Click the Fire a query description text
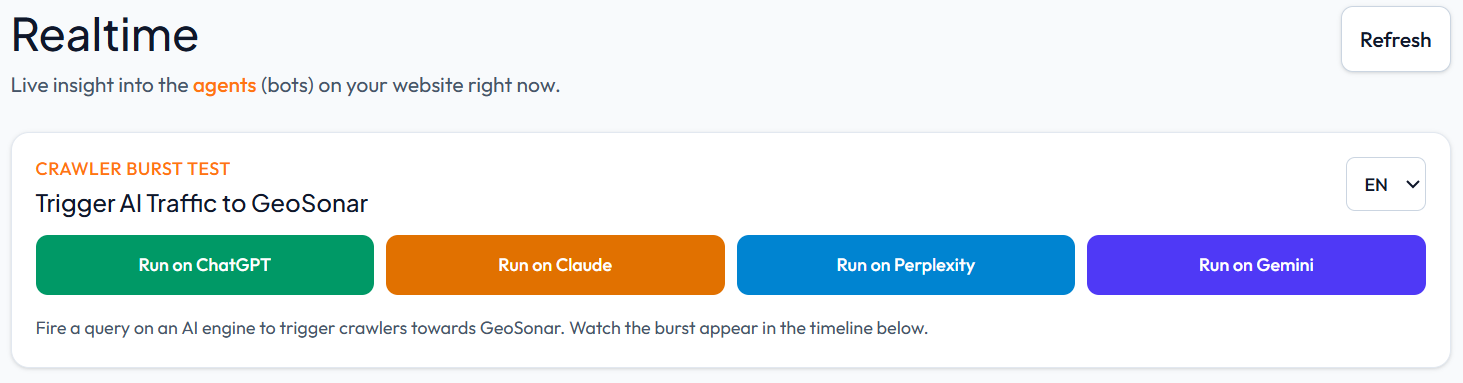The height and width of the screenshot is (383, 1463). (482, 328)
